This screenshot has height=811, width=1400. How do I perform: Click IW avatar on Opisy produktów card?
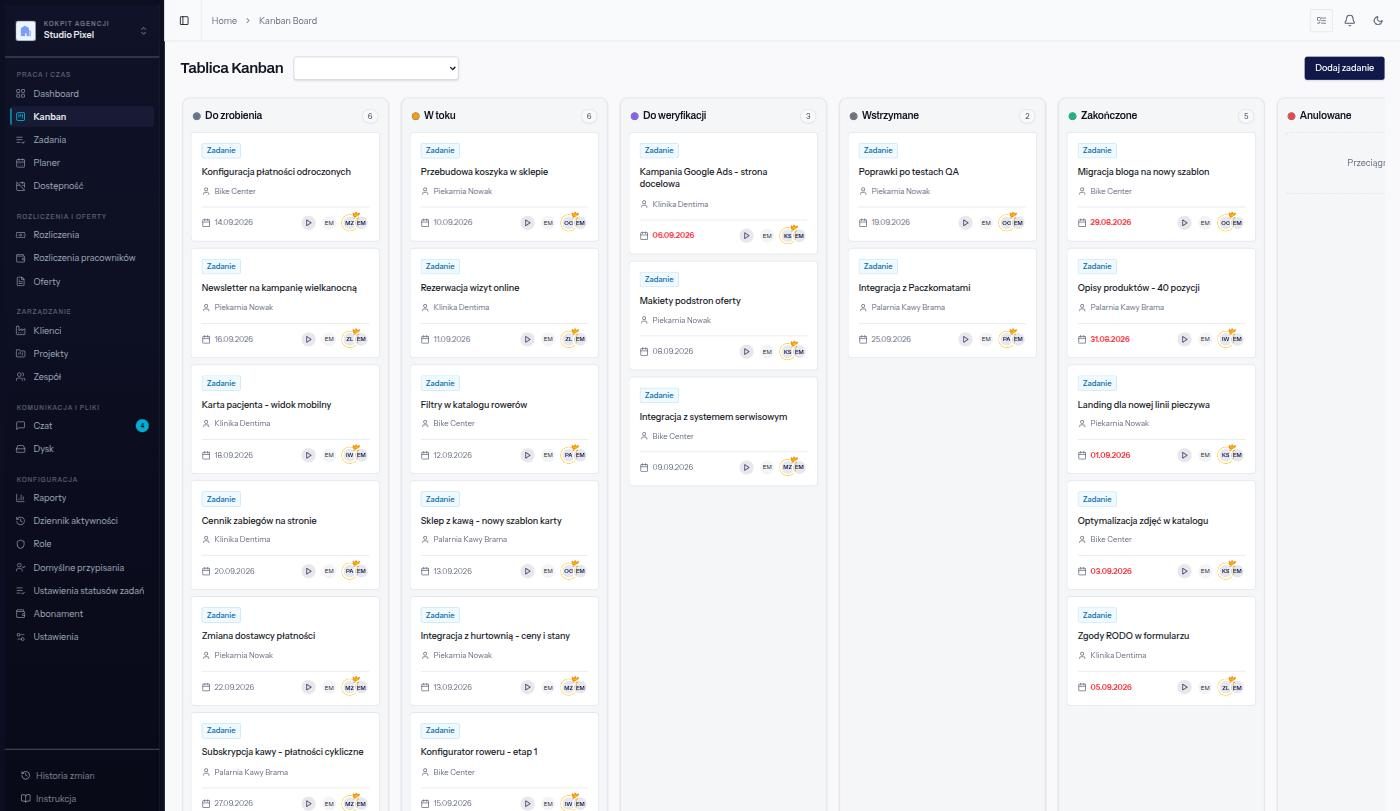tap(1225, 339)
